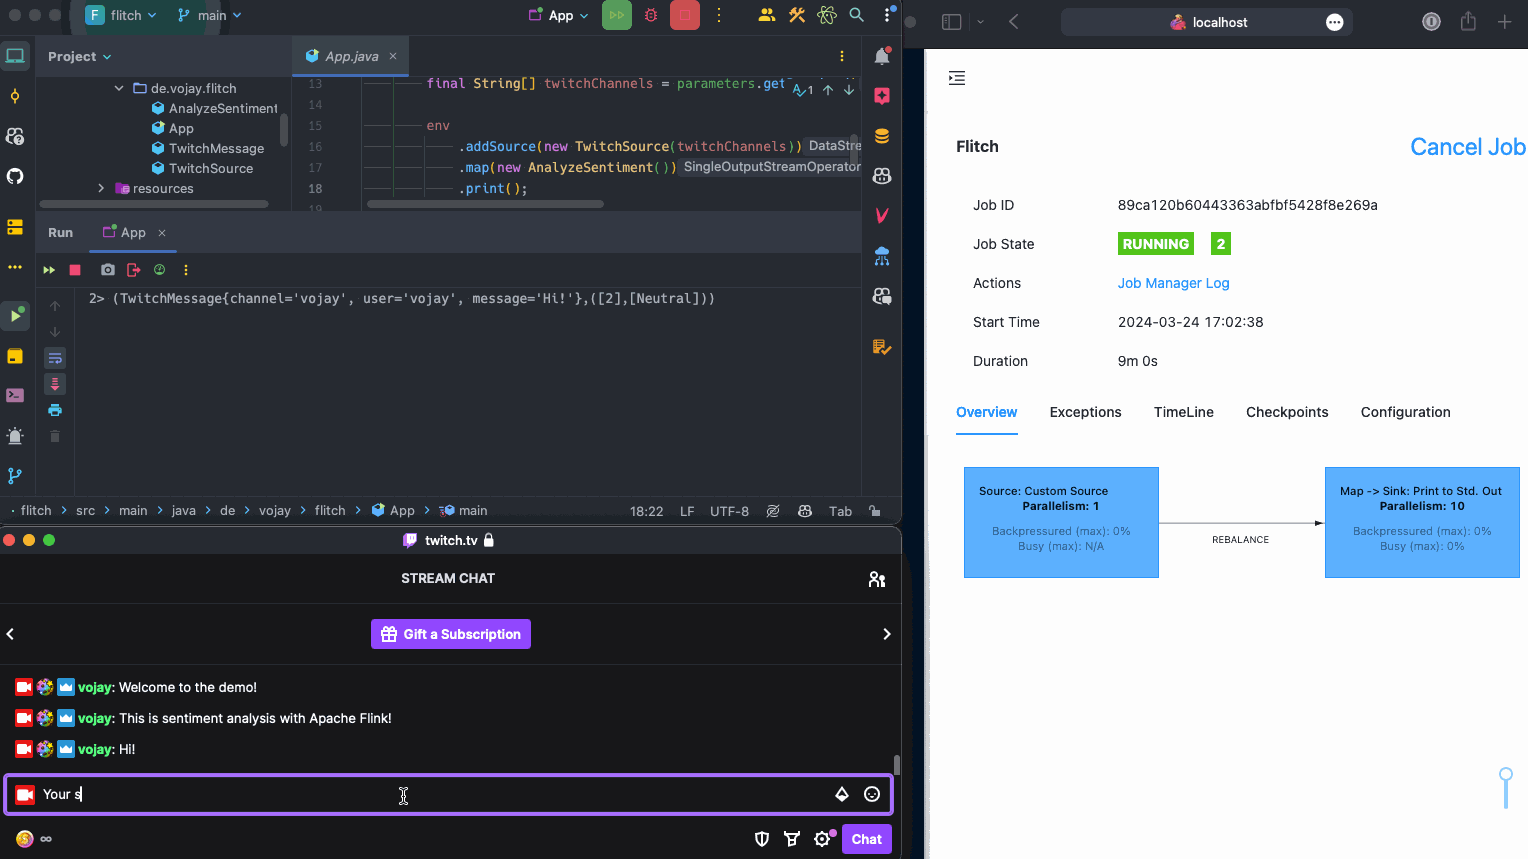Screen dimensions: 1528x859
Task: Open chat settings gear icon
Action: (x=822, y=839)
